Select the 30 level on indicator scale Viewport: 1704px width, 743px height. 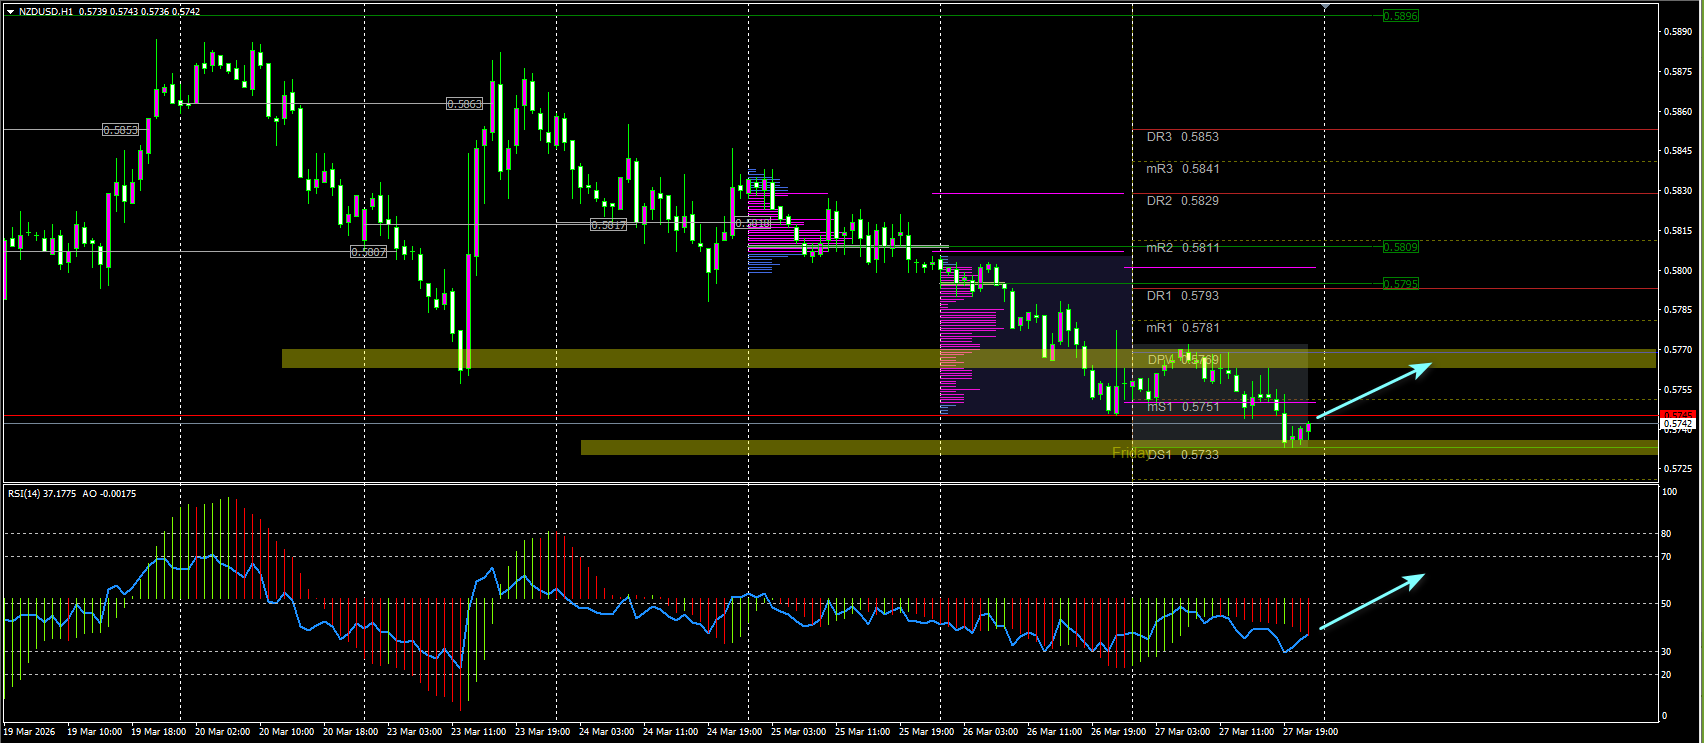(x=1666, y=652)
